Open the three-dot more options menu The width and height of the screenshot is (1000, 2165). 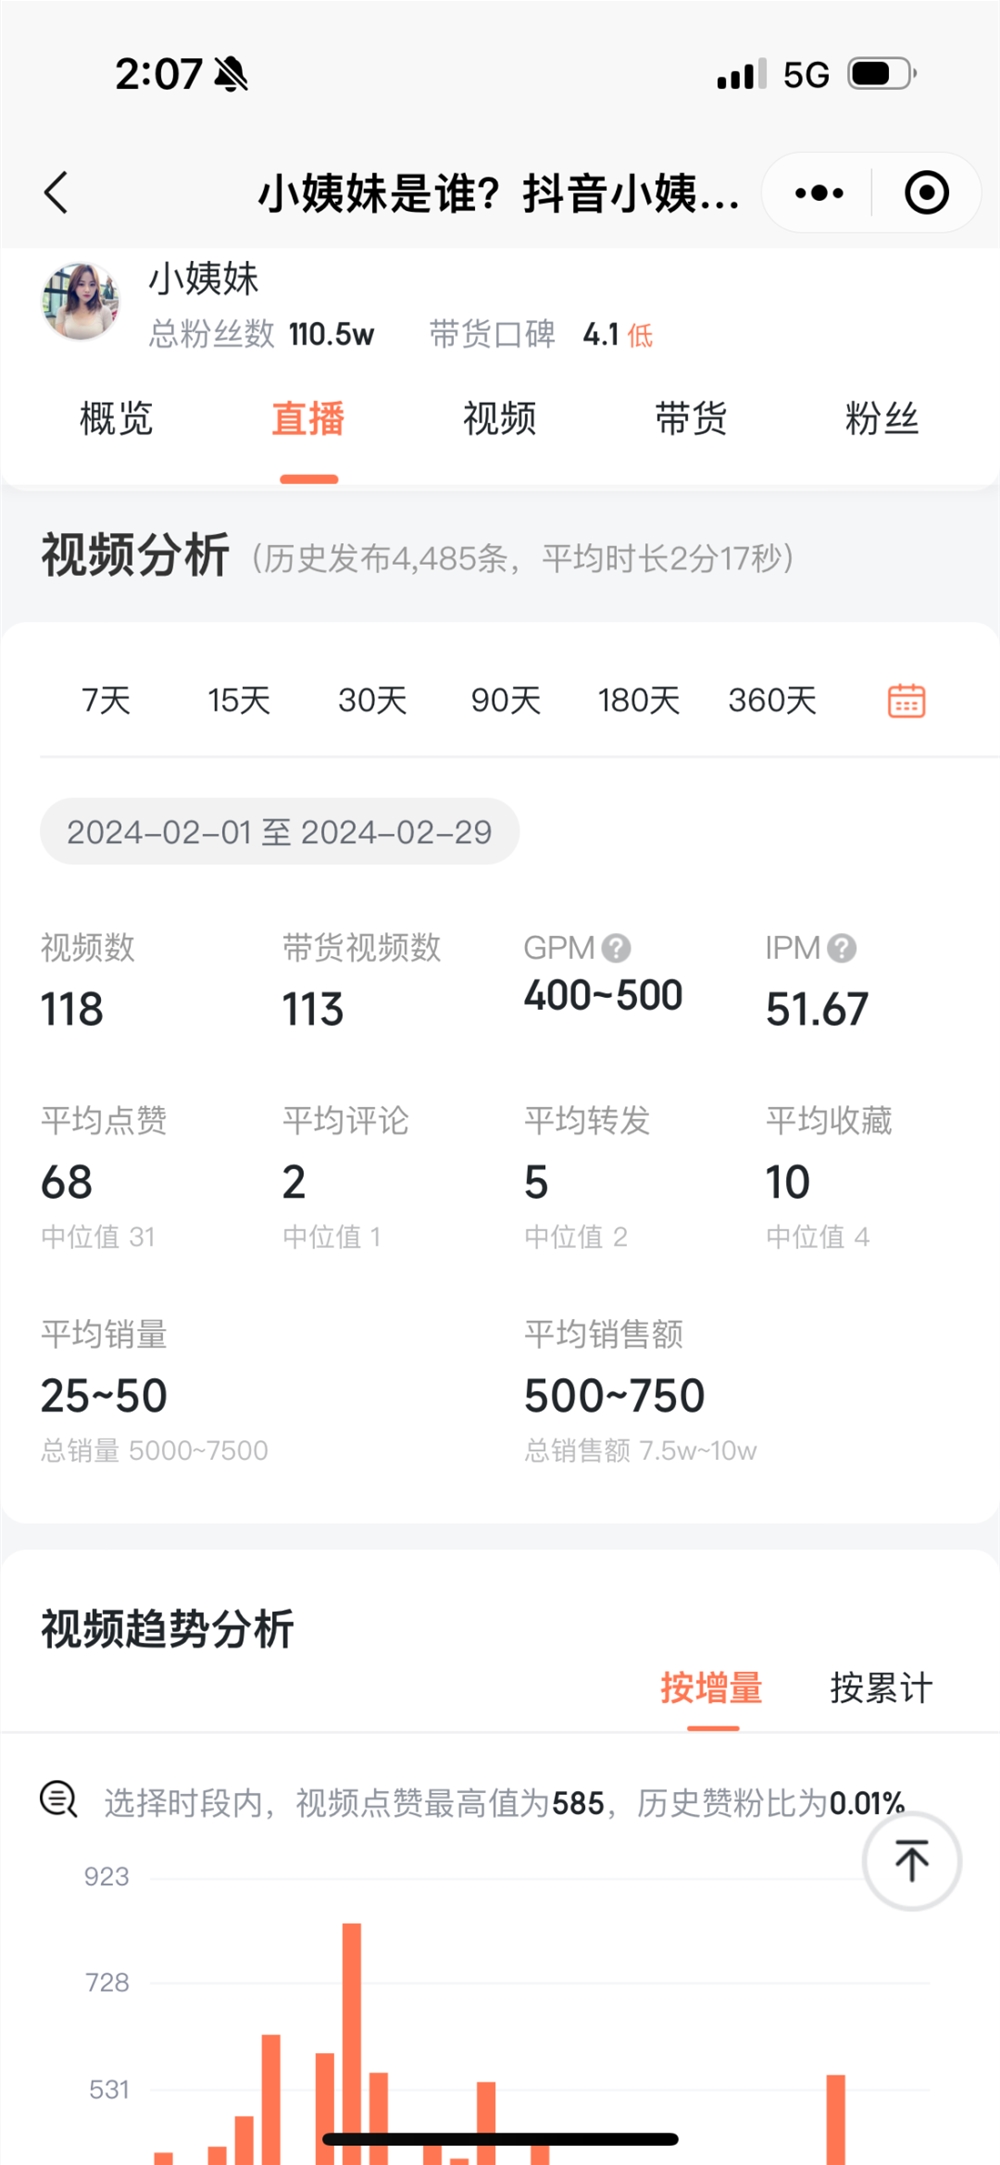[818, 191]
